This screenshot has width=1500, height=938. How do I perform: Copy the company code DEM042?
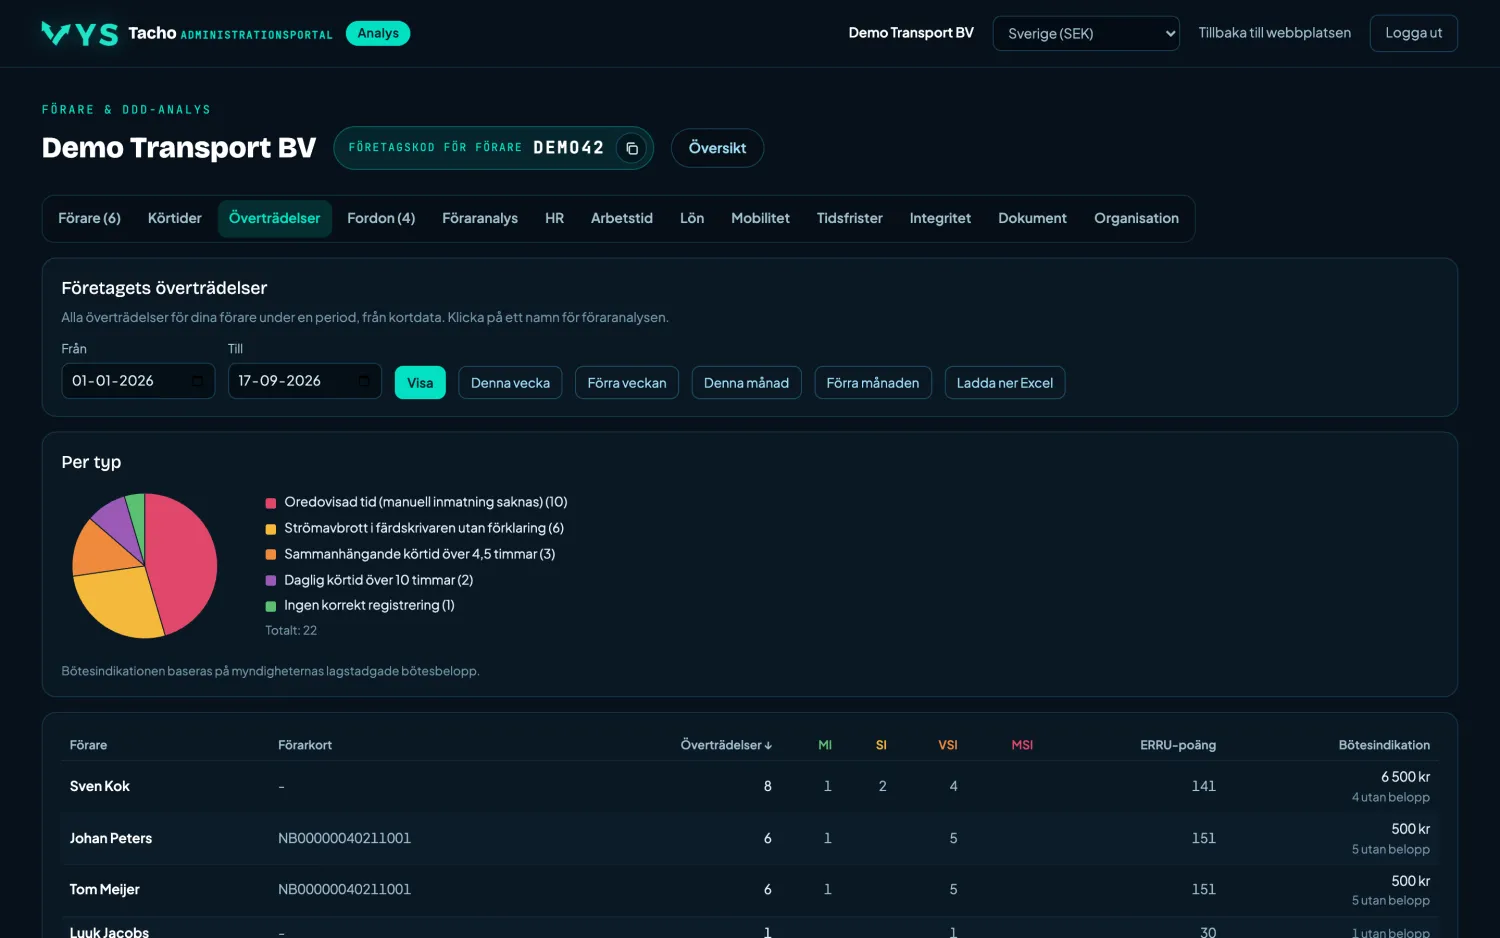(x=632, y=148)
